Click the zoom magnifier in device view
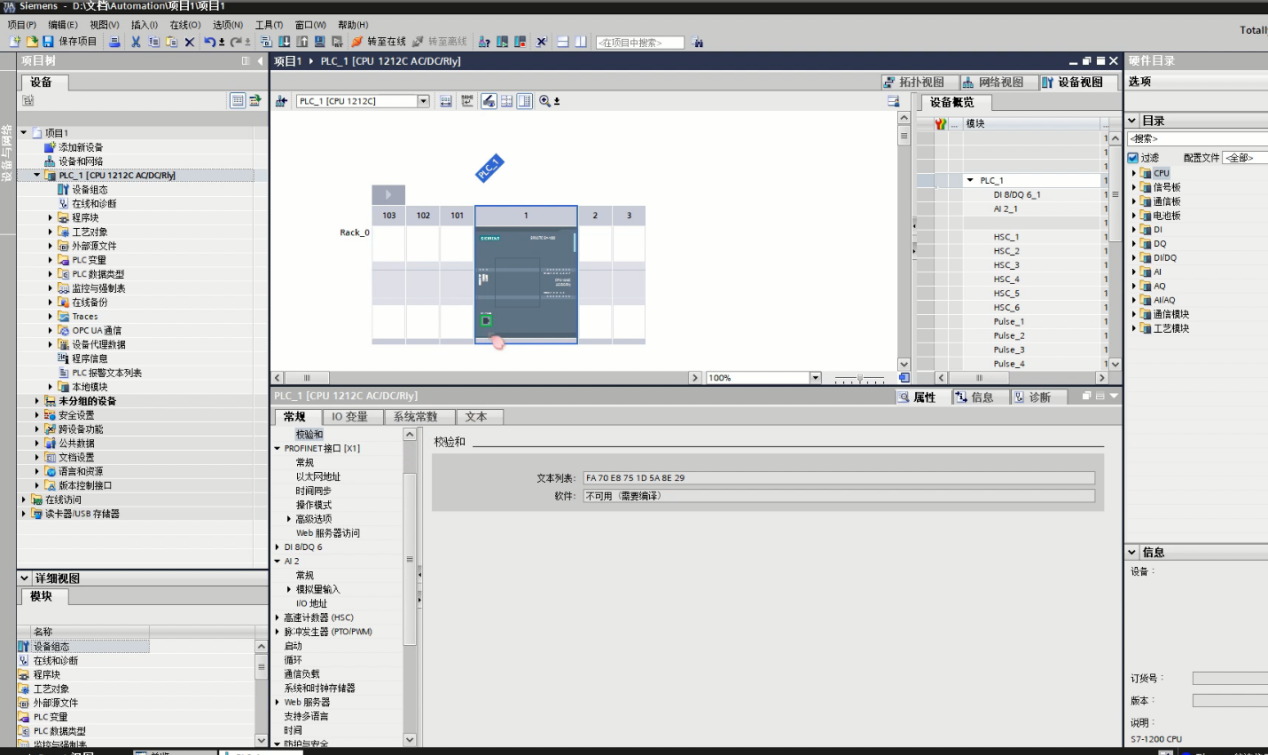The width and height of the screenshot is (1268, 755). click(545, 101)
